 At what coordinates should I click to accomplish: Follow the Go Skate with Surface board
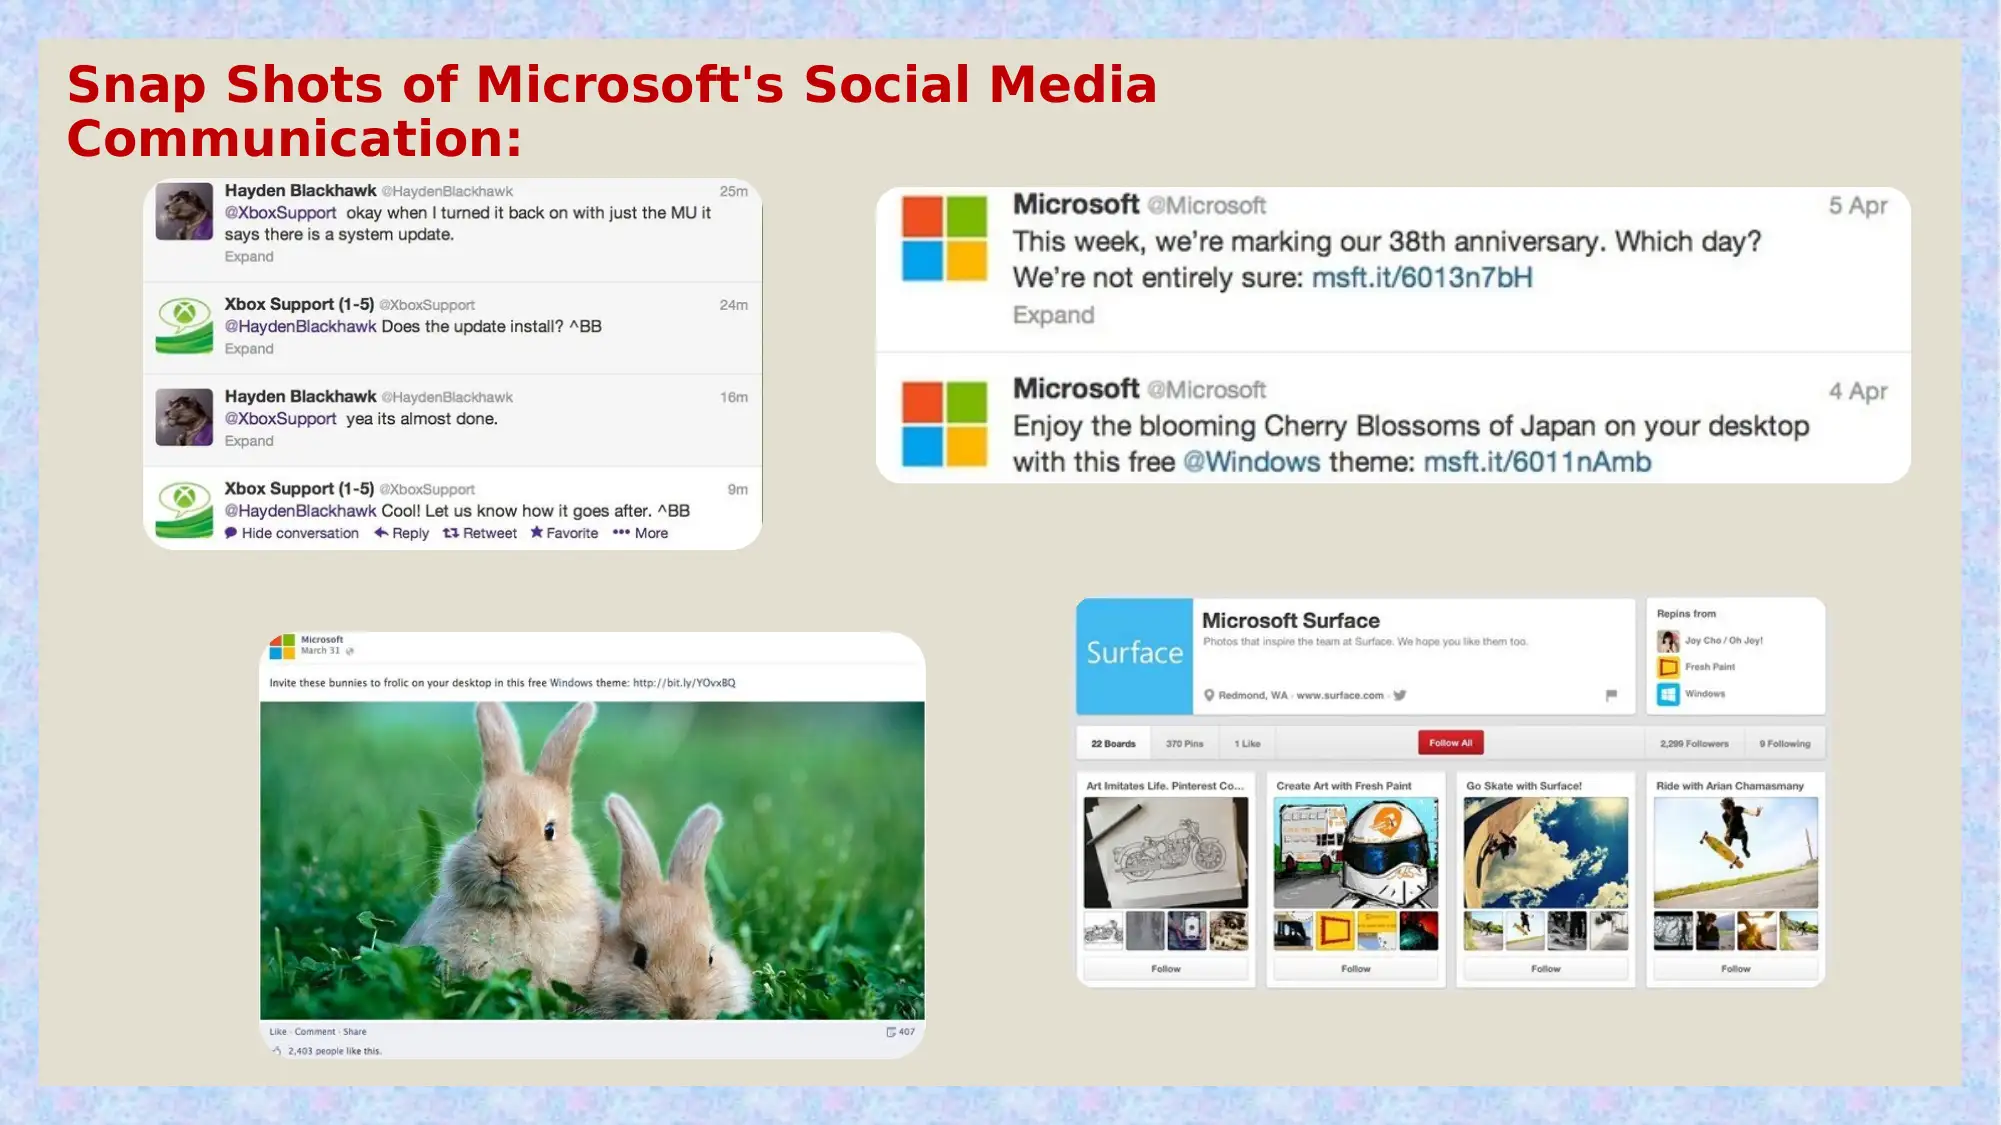click(1546, 969)
